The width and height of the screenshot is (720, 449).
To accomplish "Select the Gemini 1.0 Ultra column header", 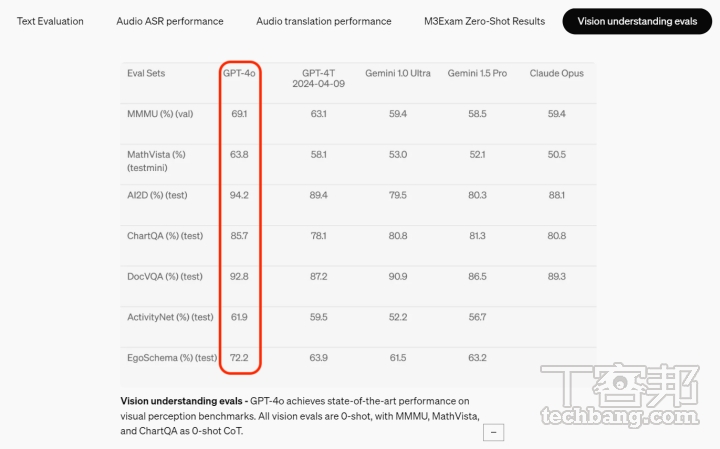I will [x=397, y=73].
